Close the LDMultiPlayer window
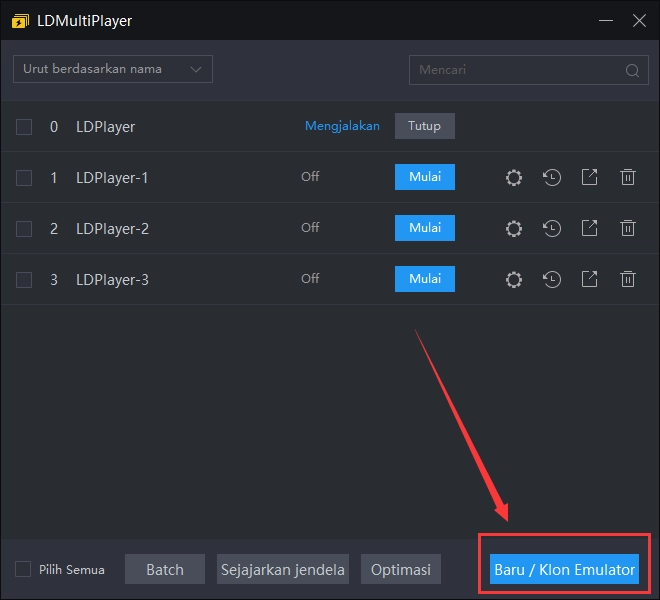 [x=639, y=20]
